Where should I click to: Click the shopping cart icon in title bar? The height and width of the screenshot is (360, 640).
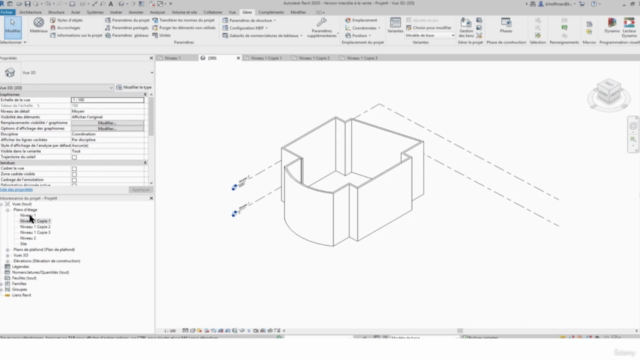tap(582, 4)
